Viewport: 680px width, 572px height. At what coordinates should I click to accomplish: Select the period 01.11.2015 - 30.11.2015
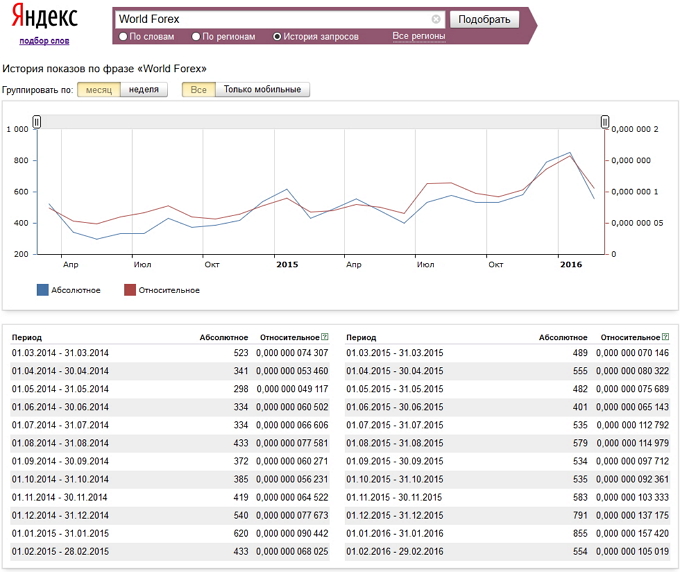point(394,497)
